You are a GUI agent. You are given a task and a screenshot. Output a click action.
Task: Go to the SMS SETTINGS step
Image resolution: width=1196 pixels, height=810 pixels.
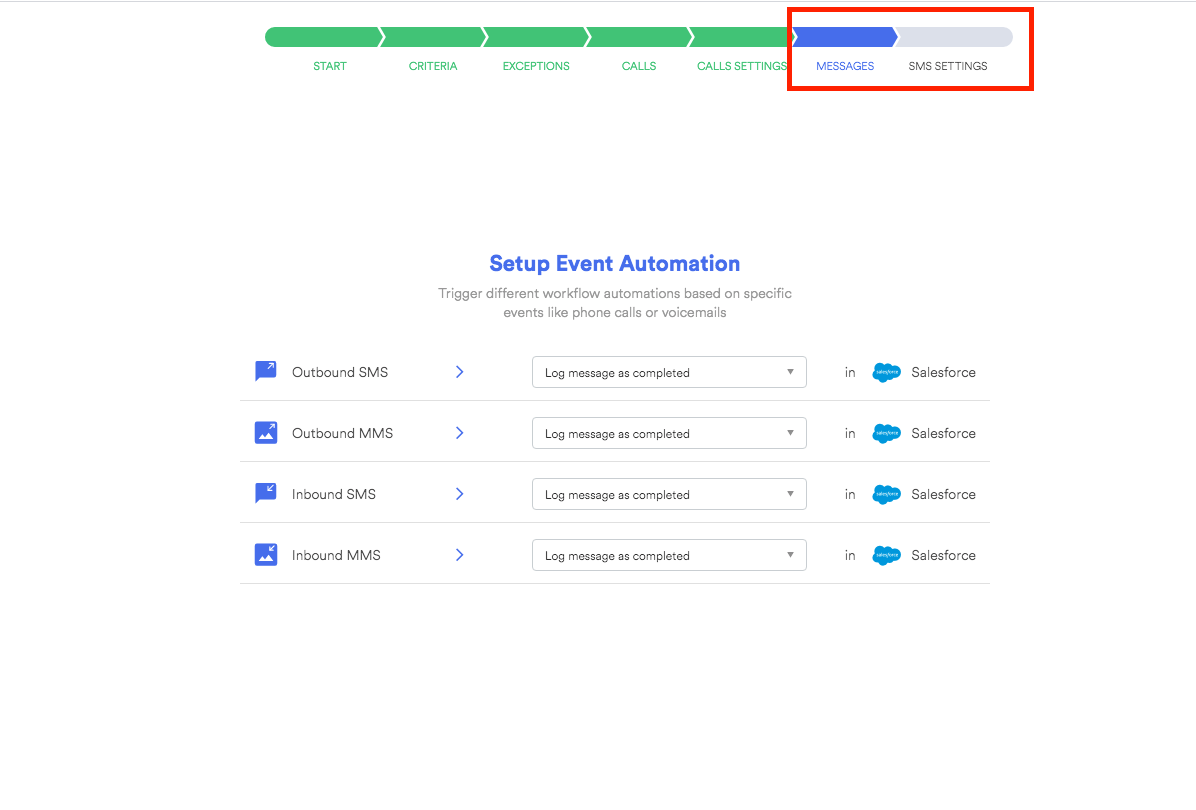pyautogui.click(x=947, y=66)
